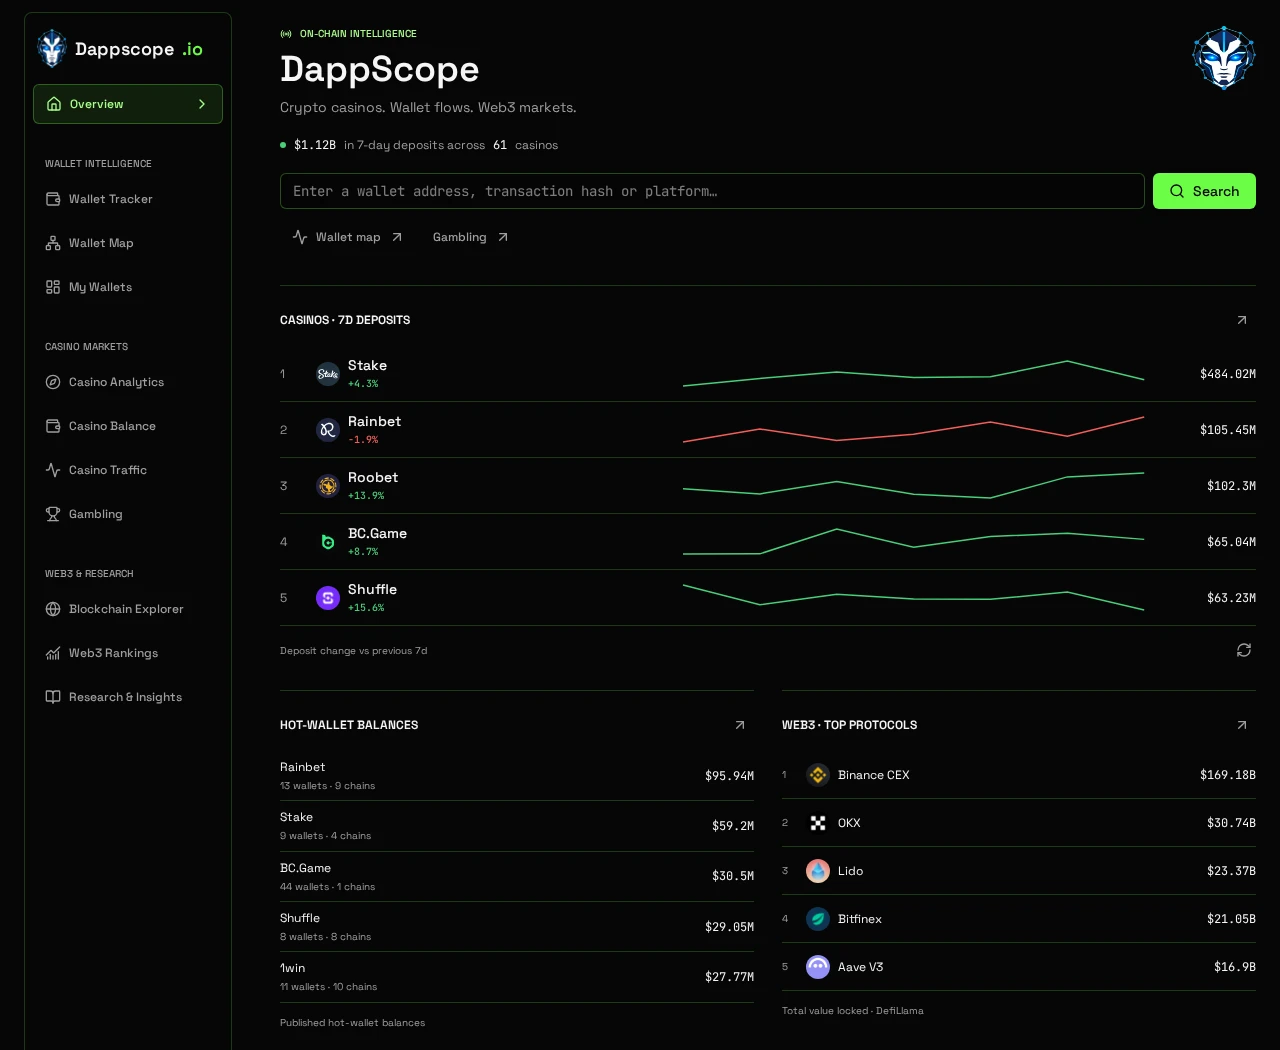Expand the Overview chevron in sidebar
This screenshot has height=1050, width=1280.
202,104
